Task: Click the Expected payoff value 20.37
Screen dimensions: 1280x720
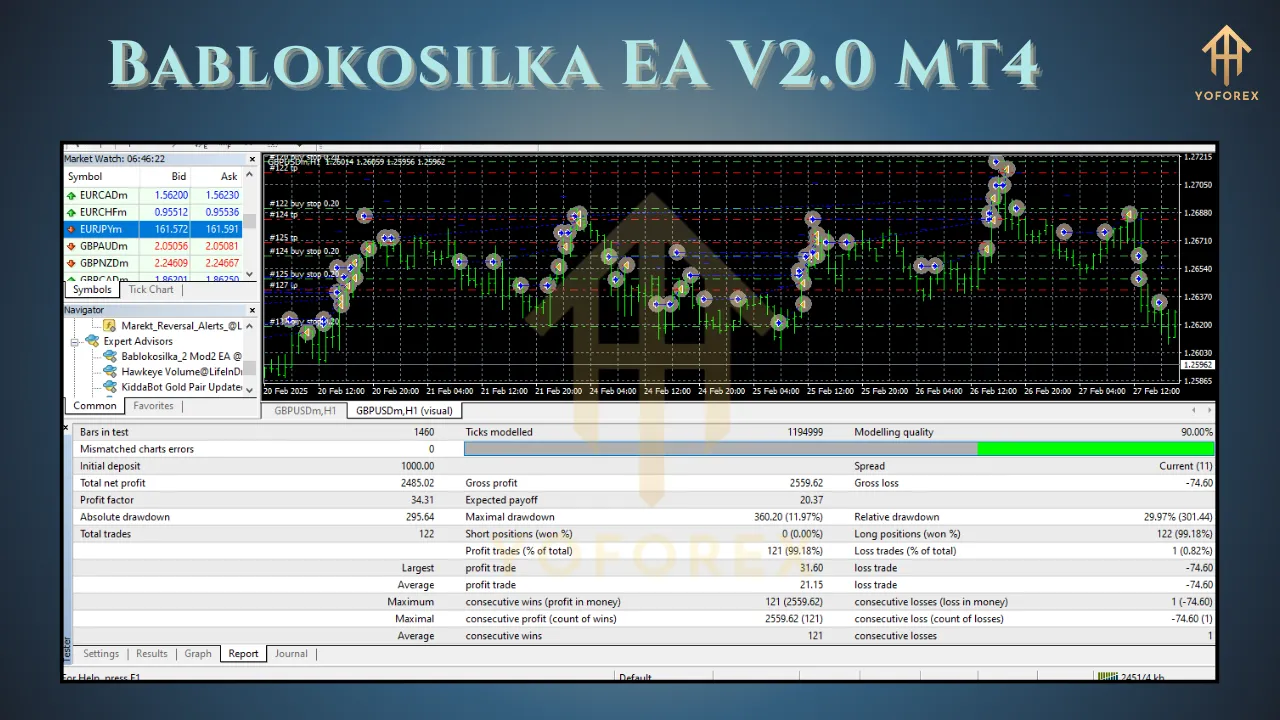Action: [x=811, y=500]
